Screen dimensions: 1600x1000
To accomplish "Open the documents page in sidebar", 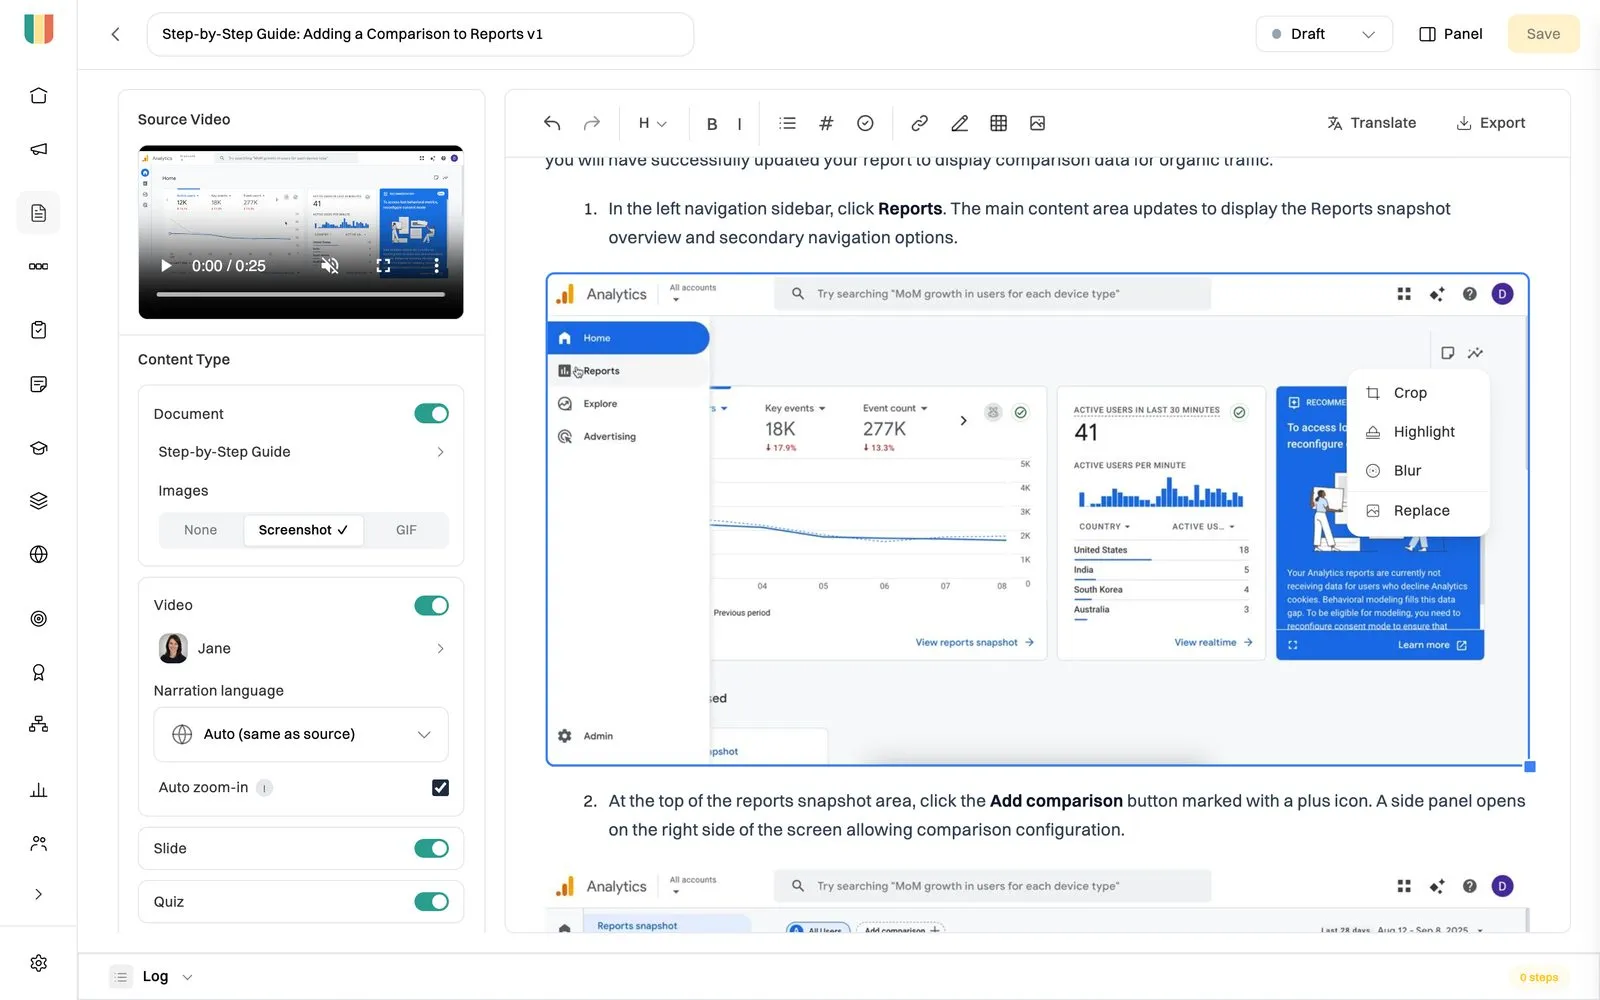I will (x=38, y=213).
